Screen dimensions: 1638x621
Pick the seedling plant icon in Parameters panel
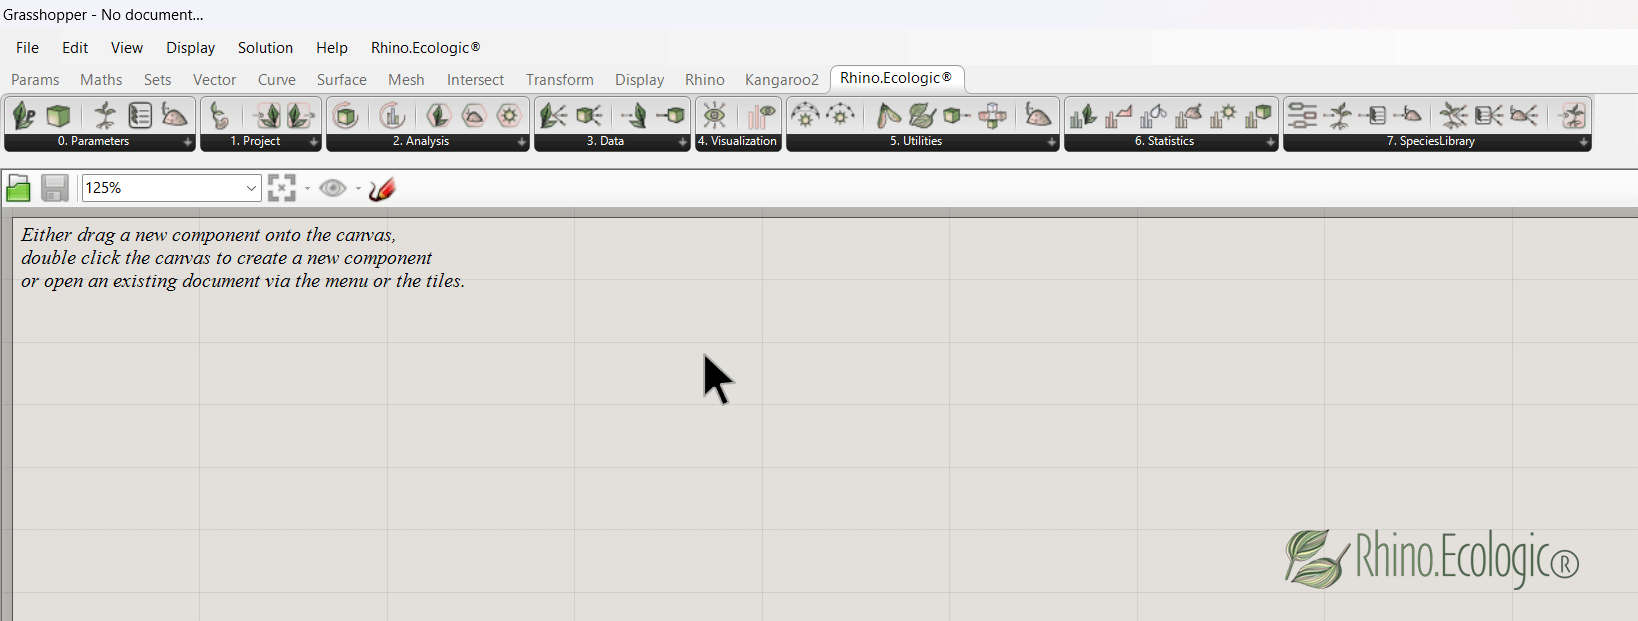tap(105, 116)
